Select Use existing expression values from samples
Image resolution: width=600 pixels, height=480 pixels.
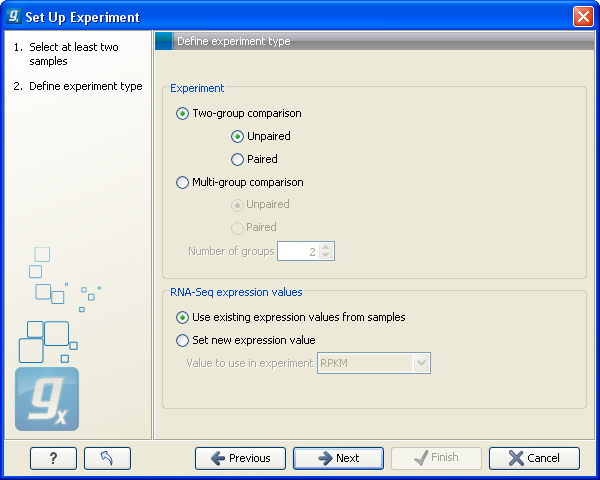pyautogui.click(x=182, y=317)
